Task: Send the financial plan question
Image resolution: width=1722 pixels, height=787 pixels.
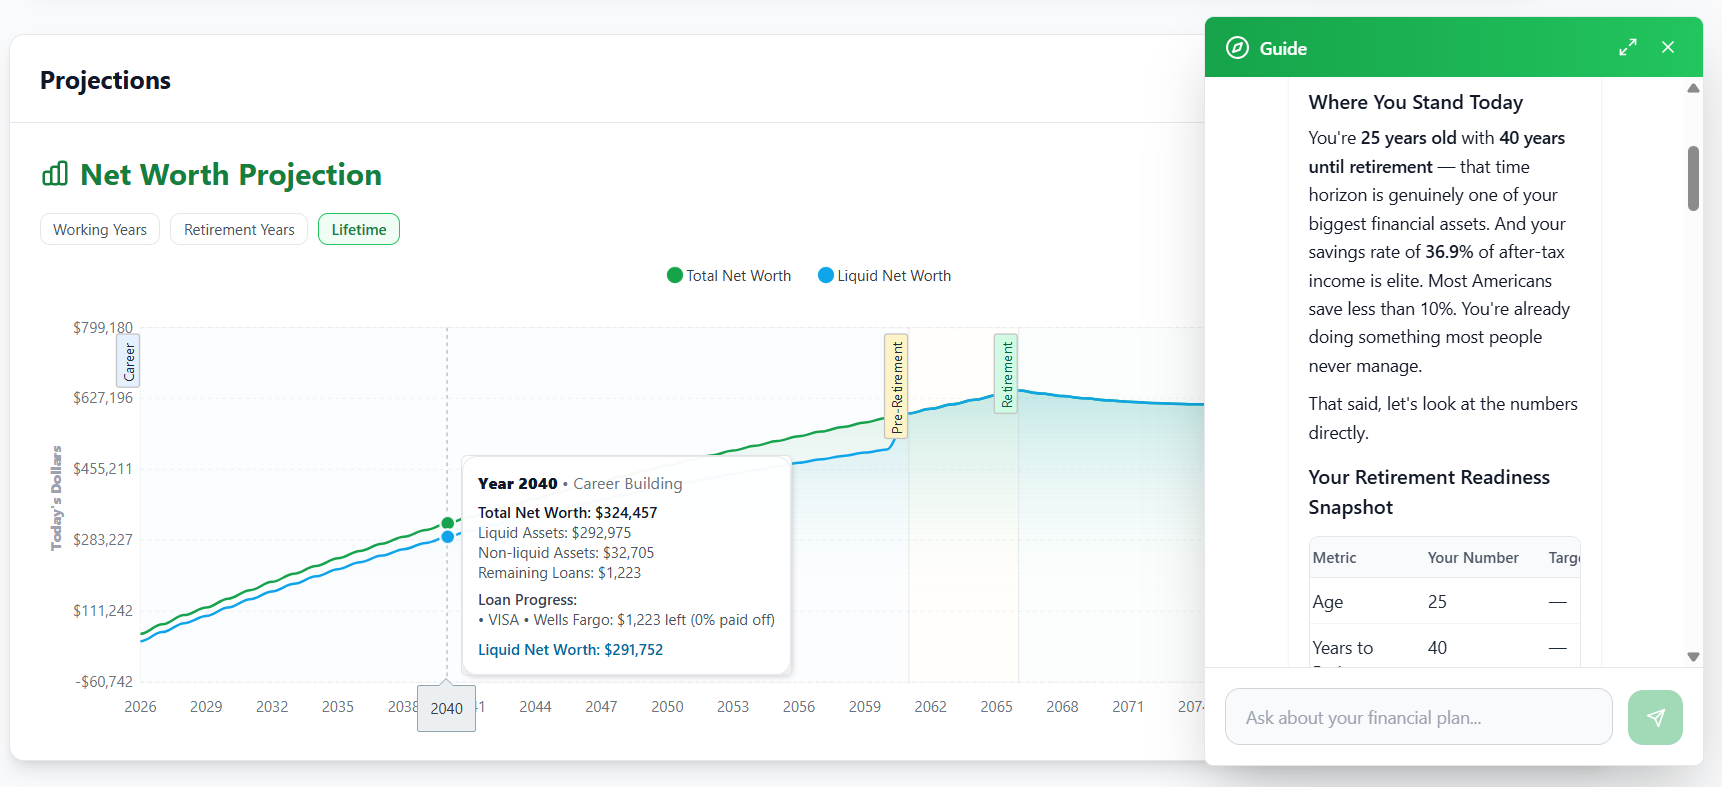Action: [x=1655, y=717]
